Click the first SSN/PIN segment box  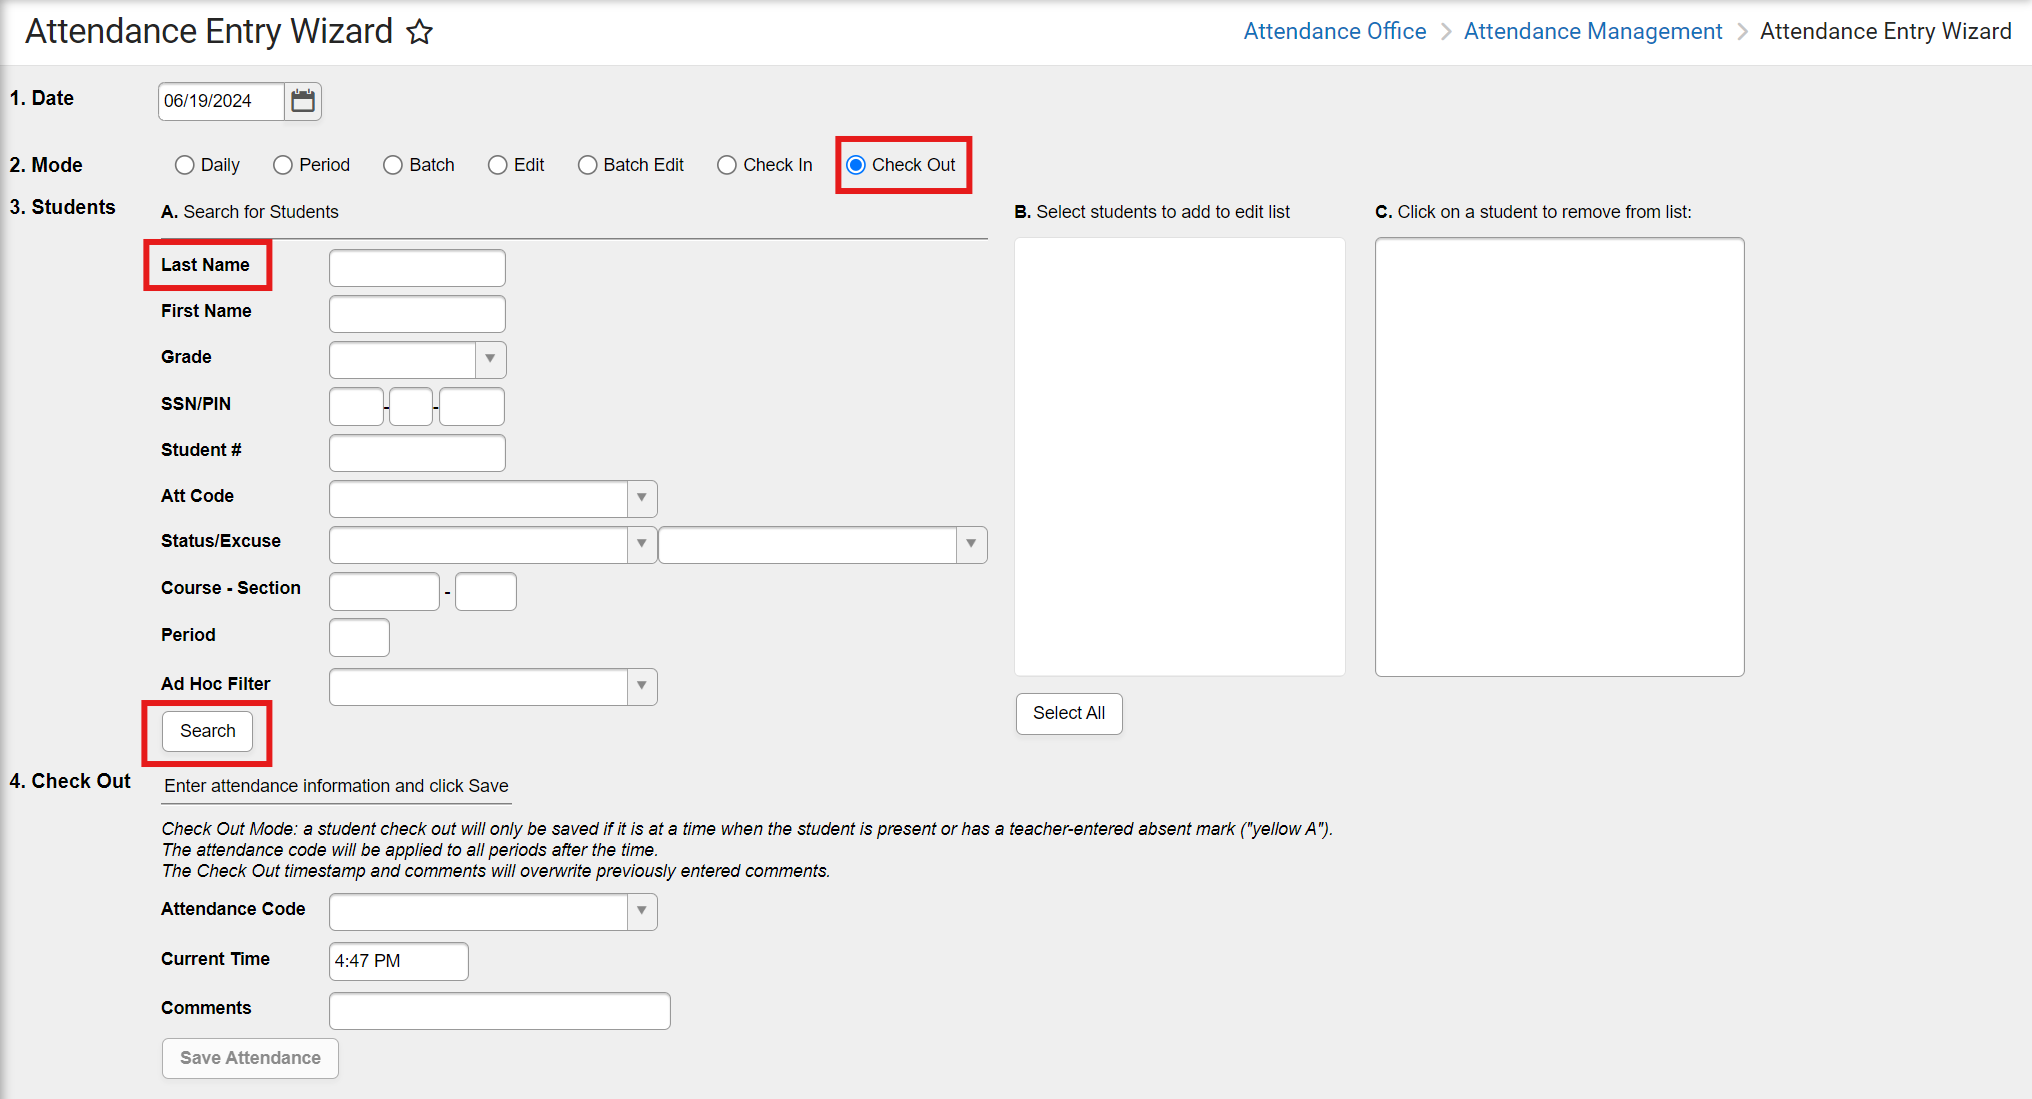click(x=356, y=407)
